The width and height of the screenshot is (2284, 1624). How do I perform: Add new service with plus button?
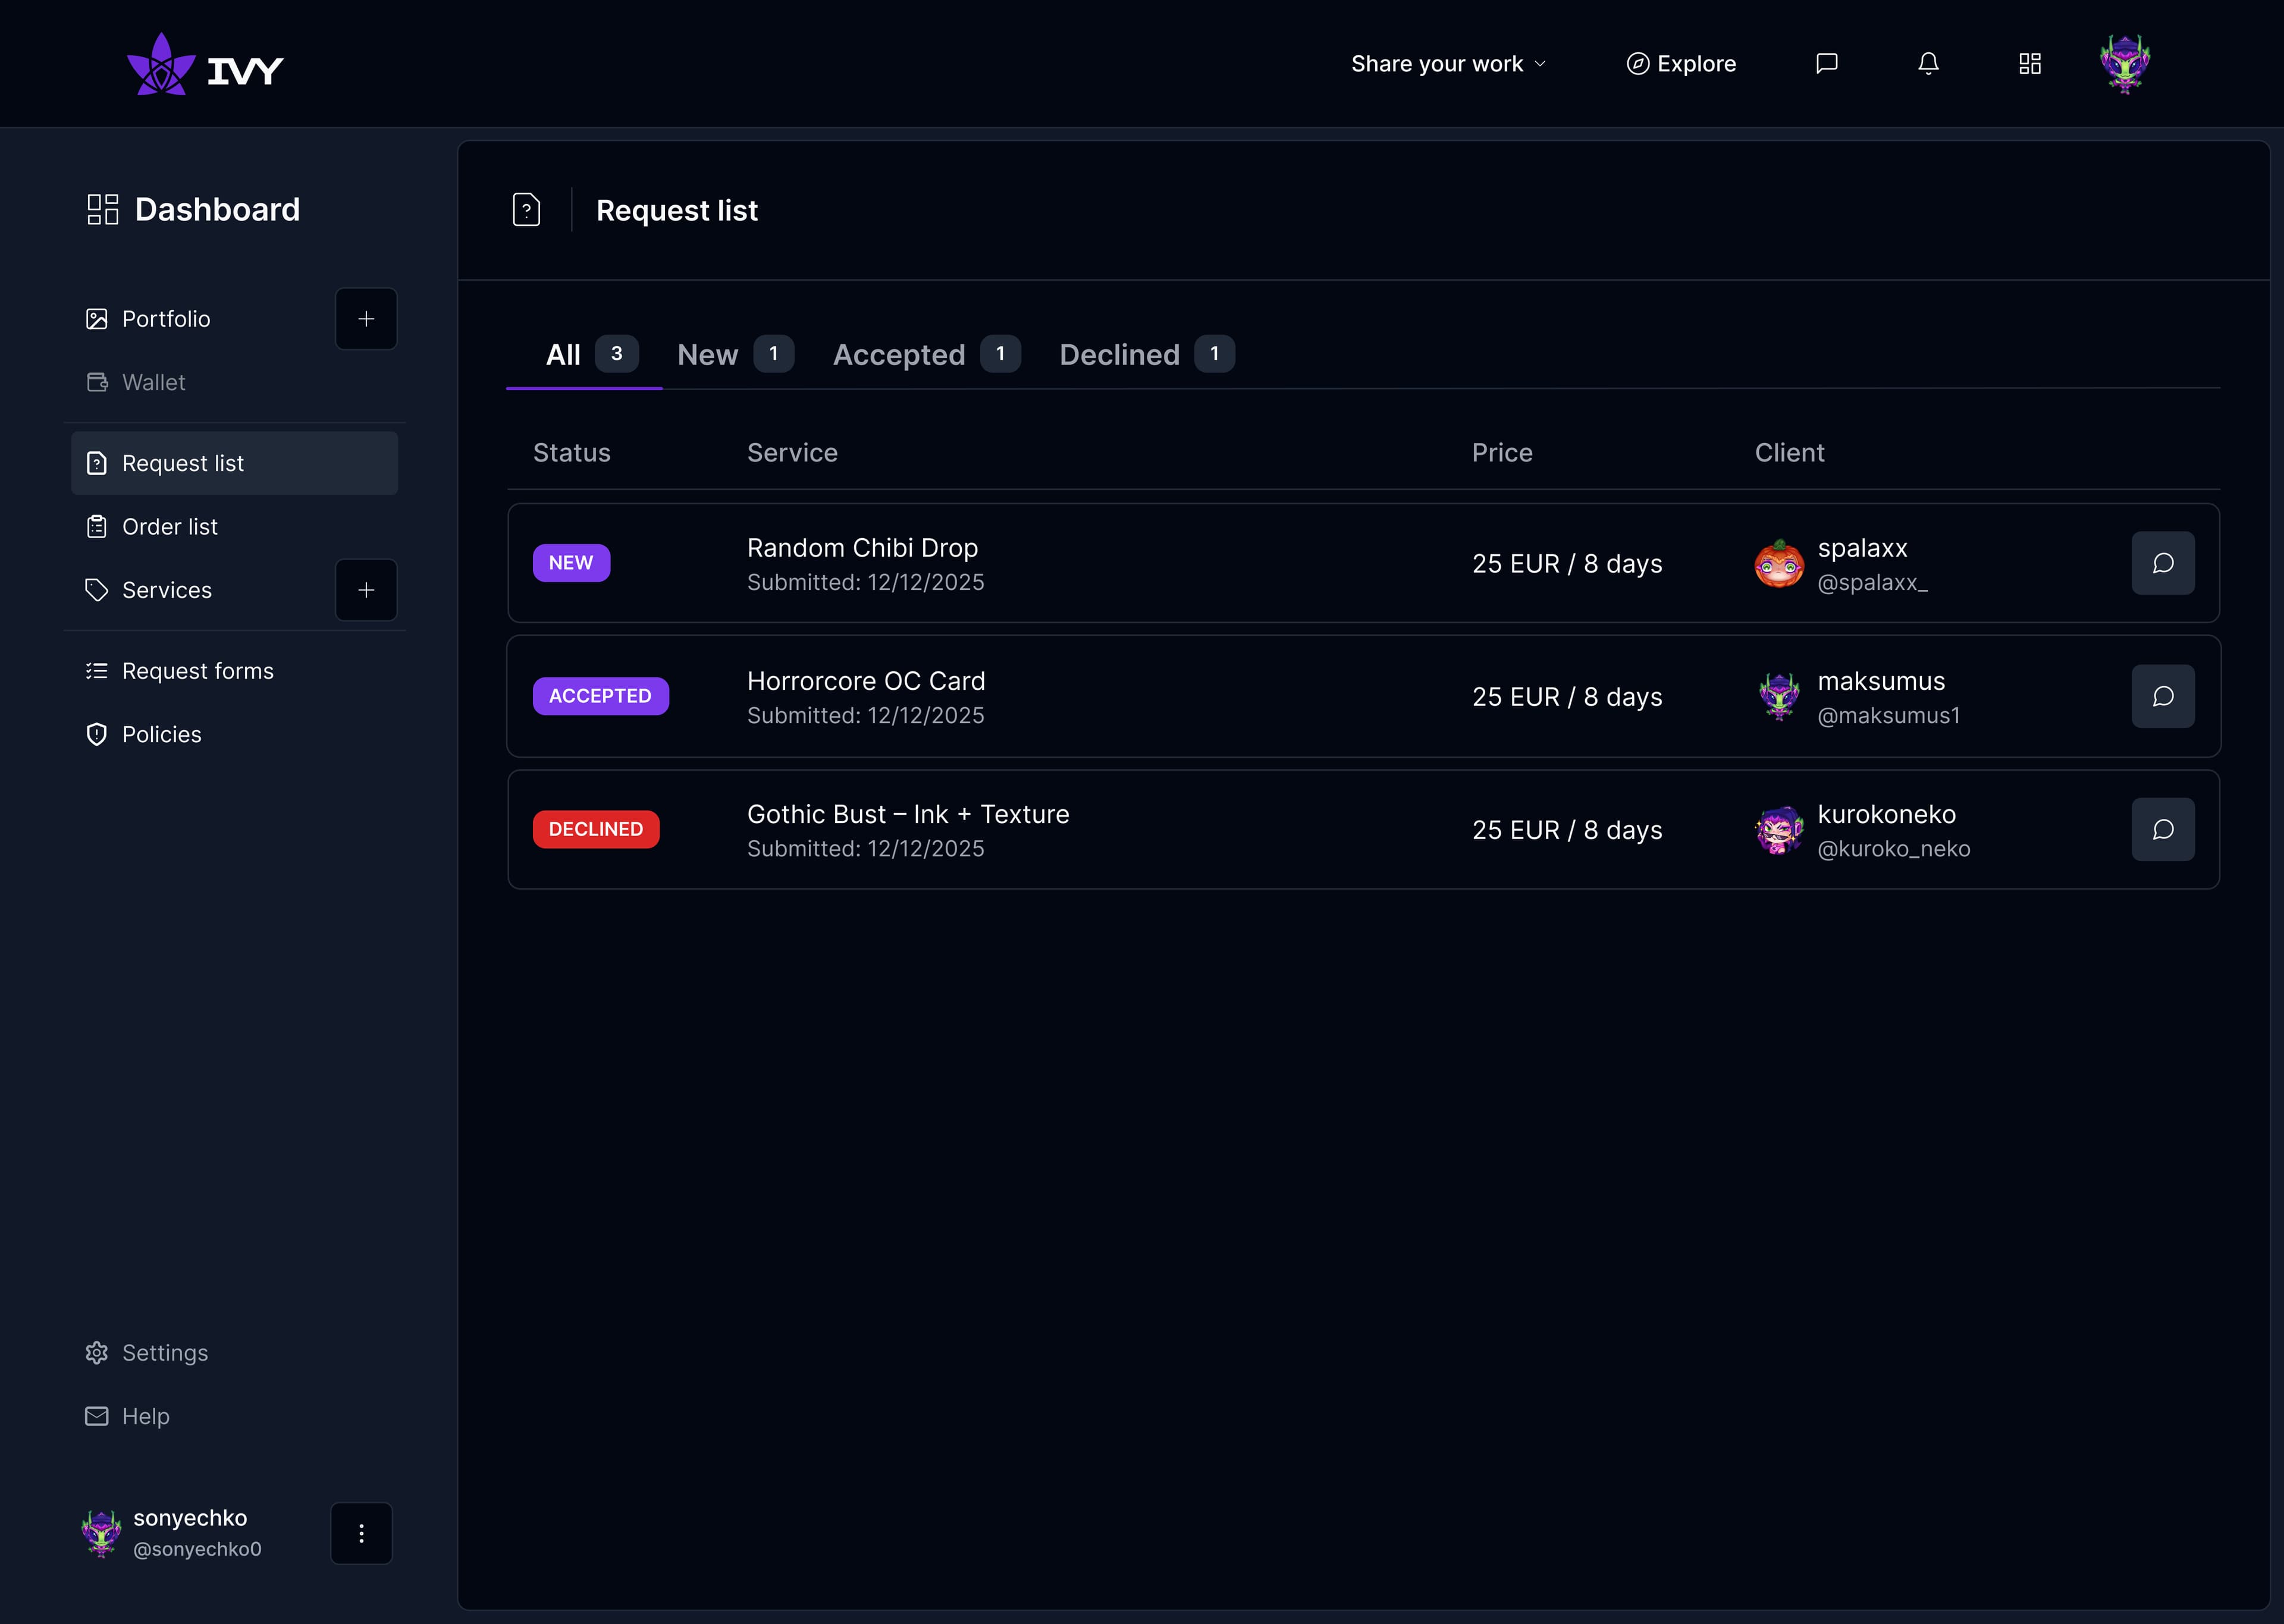pyautogui.click(x=366, y=590)
